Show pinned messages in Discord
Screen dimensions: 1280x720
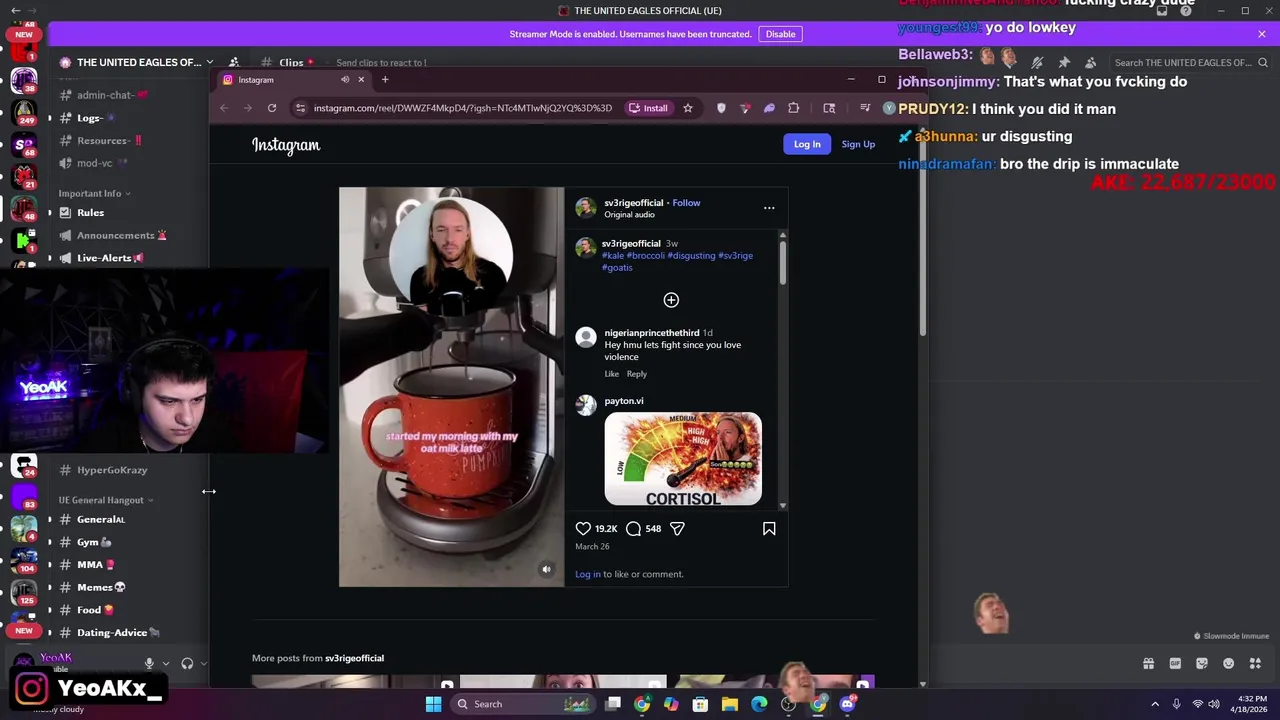1064,62
